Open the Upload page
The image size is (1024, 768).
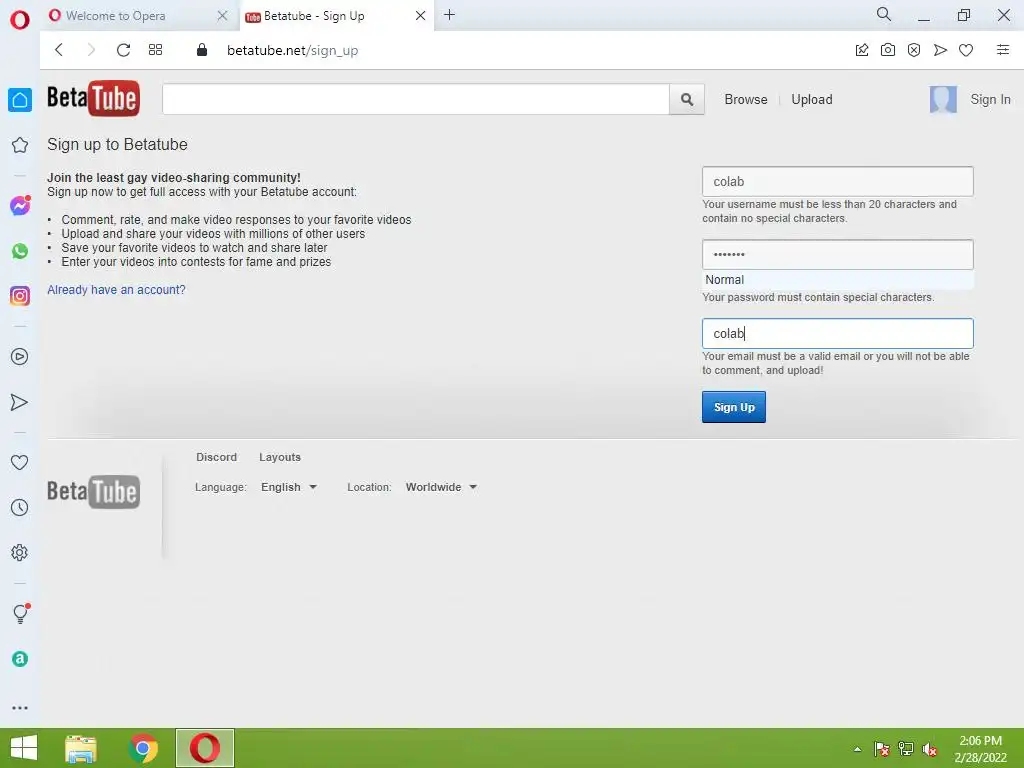812,99
